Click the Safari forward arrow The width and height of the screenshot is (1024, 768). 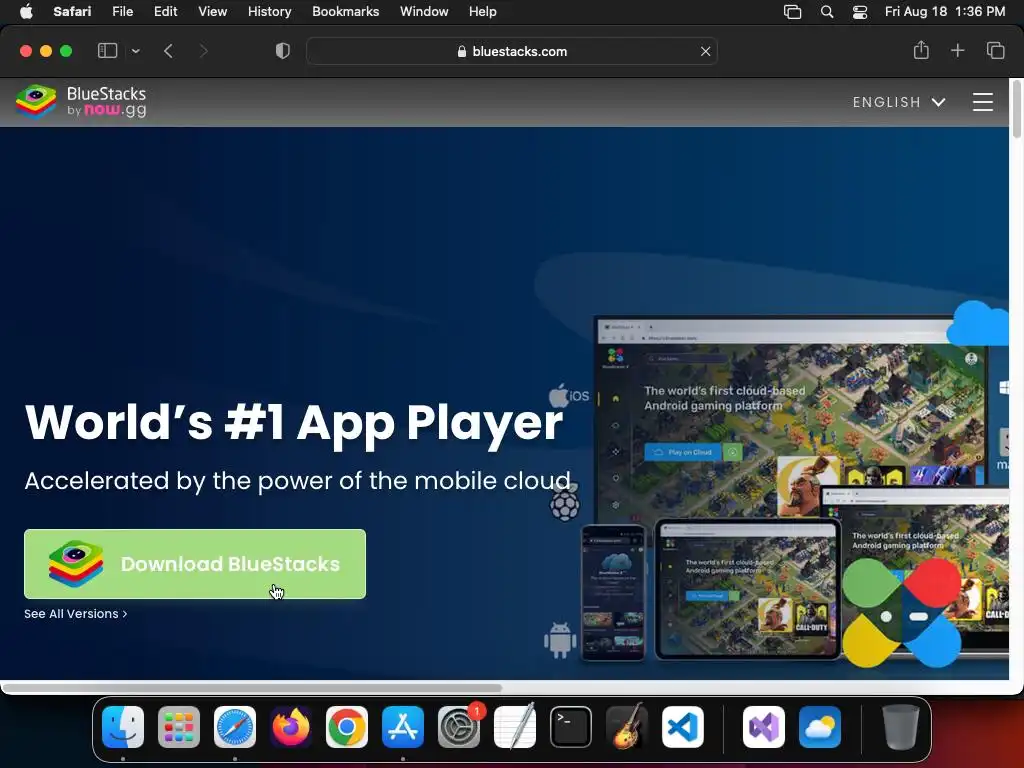pos(203,51)
